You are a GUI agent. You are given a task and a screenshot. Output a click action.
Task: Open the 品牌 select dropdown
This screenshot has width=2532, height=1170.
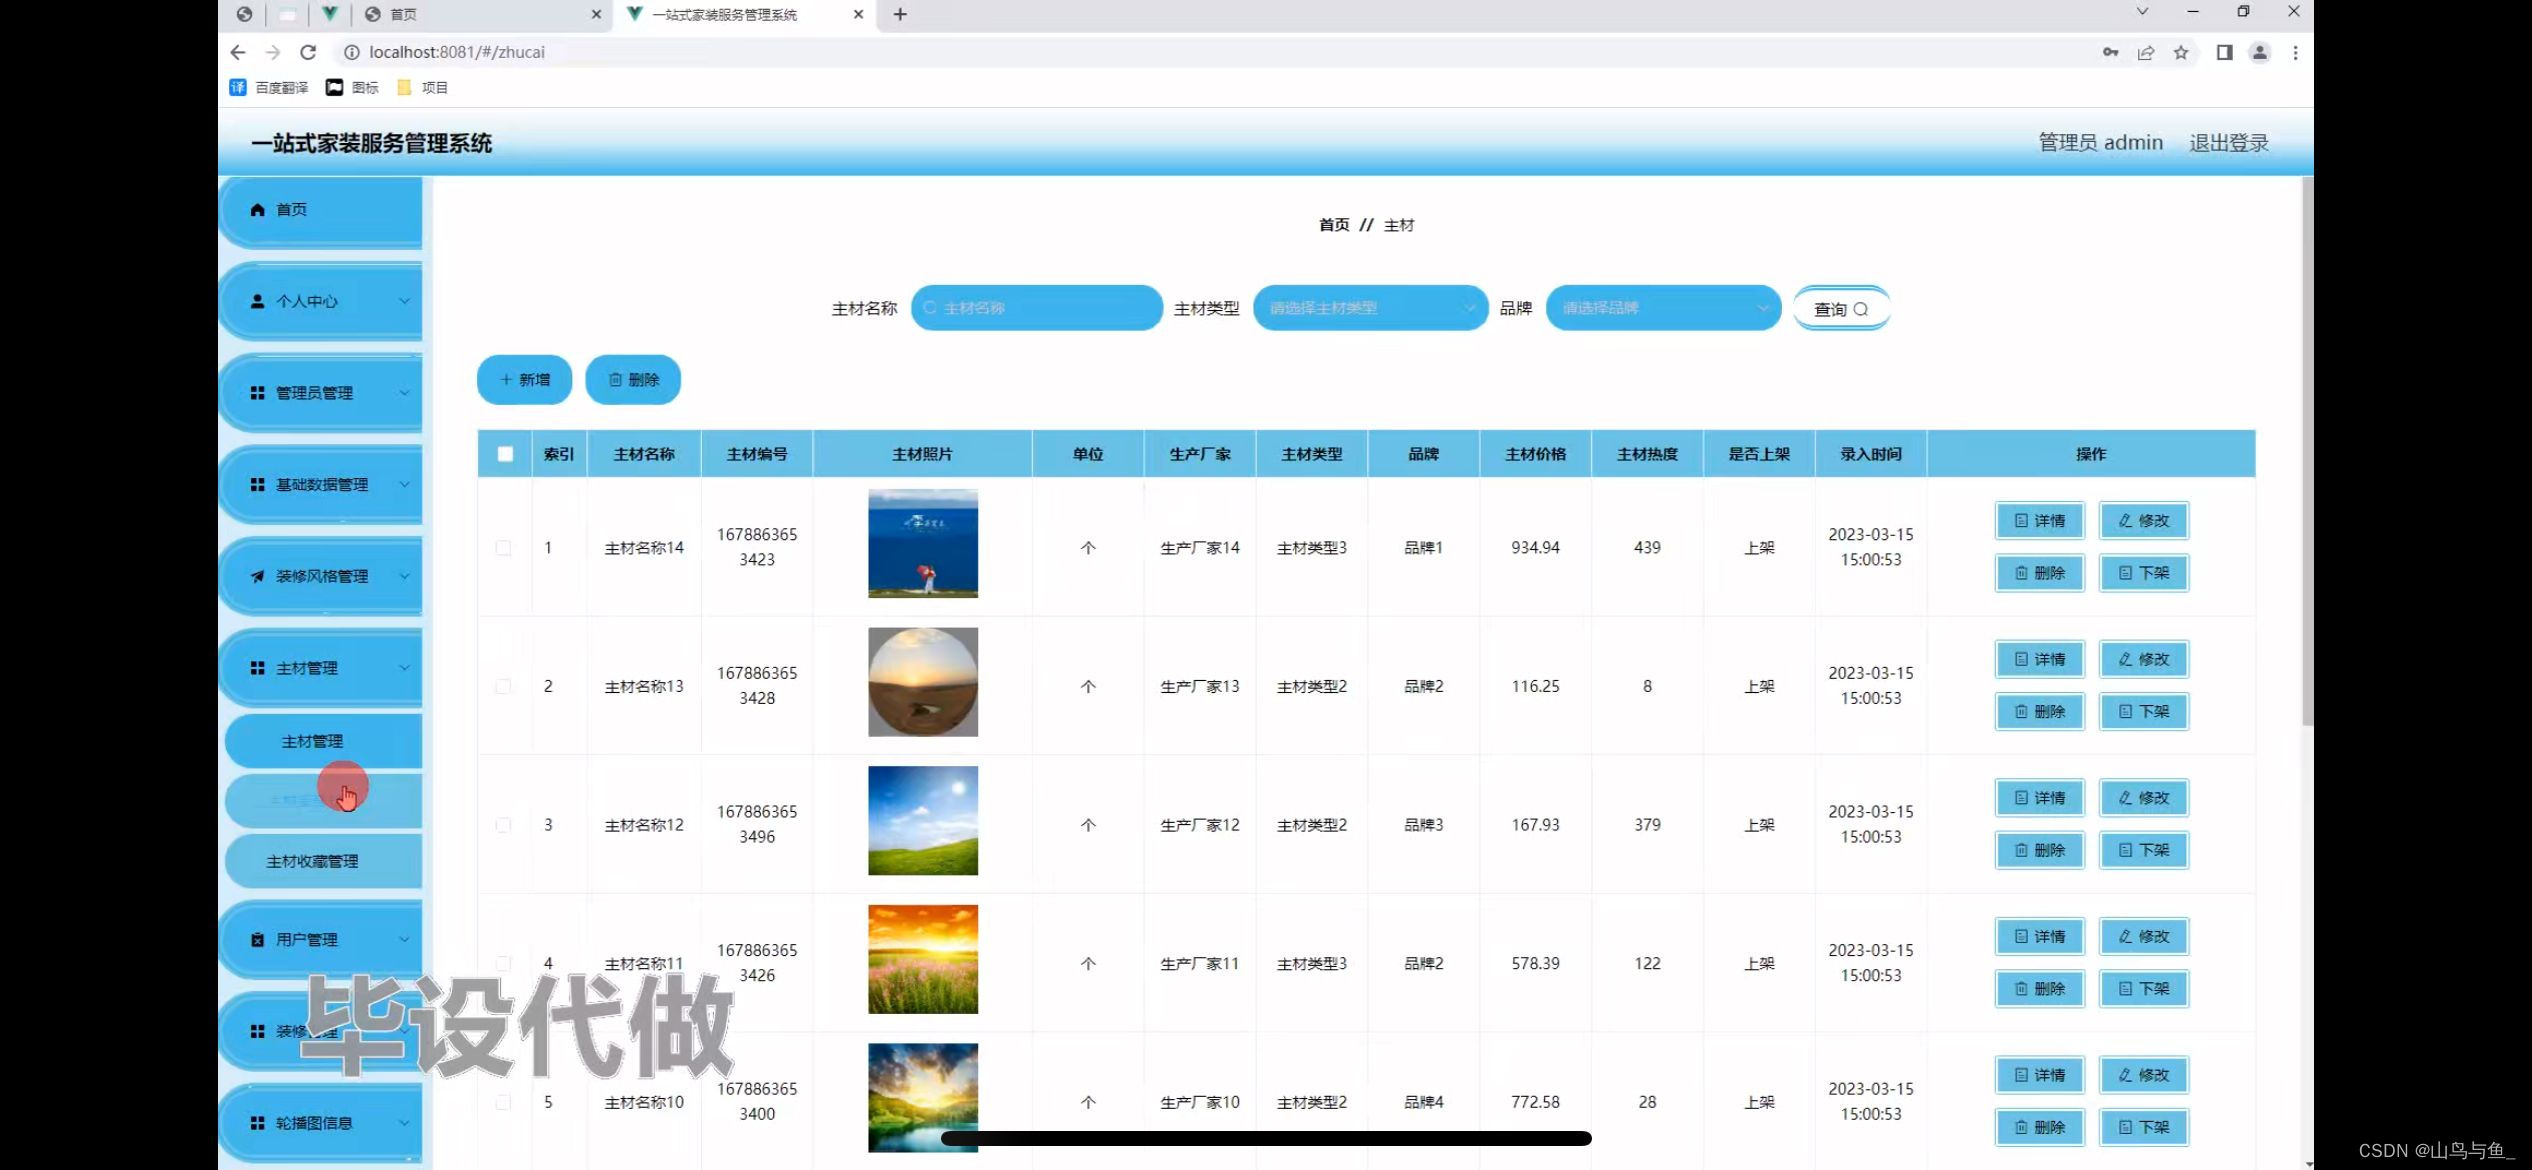click(x=1663, y=308)
